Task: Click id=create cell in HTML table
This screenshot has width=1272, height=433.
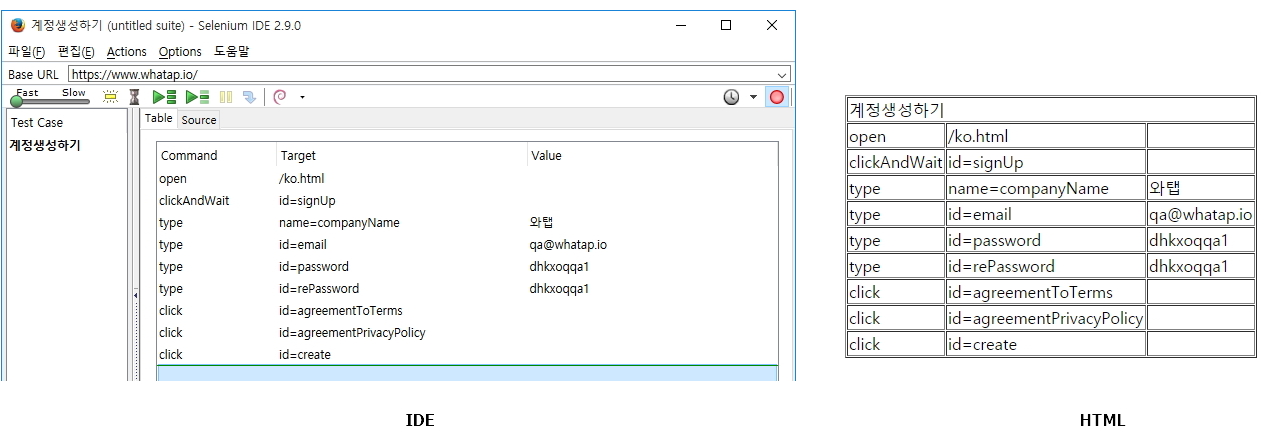Action: [1046, 343]
